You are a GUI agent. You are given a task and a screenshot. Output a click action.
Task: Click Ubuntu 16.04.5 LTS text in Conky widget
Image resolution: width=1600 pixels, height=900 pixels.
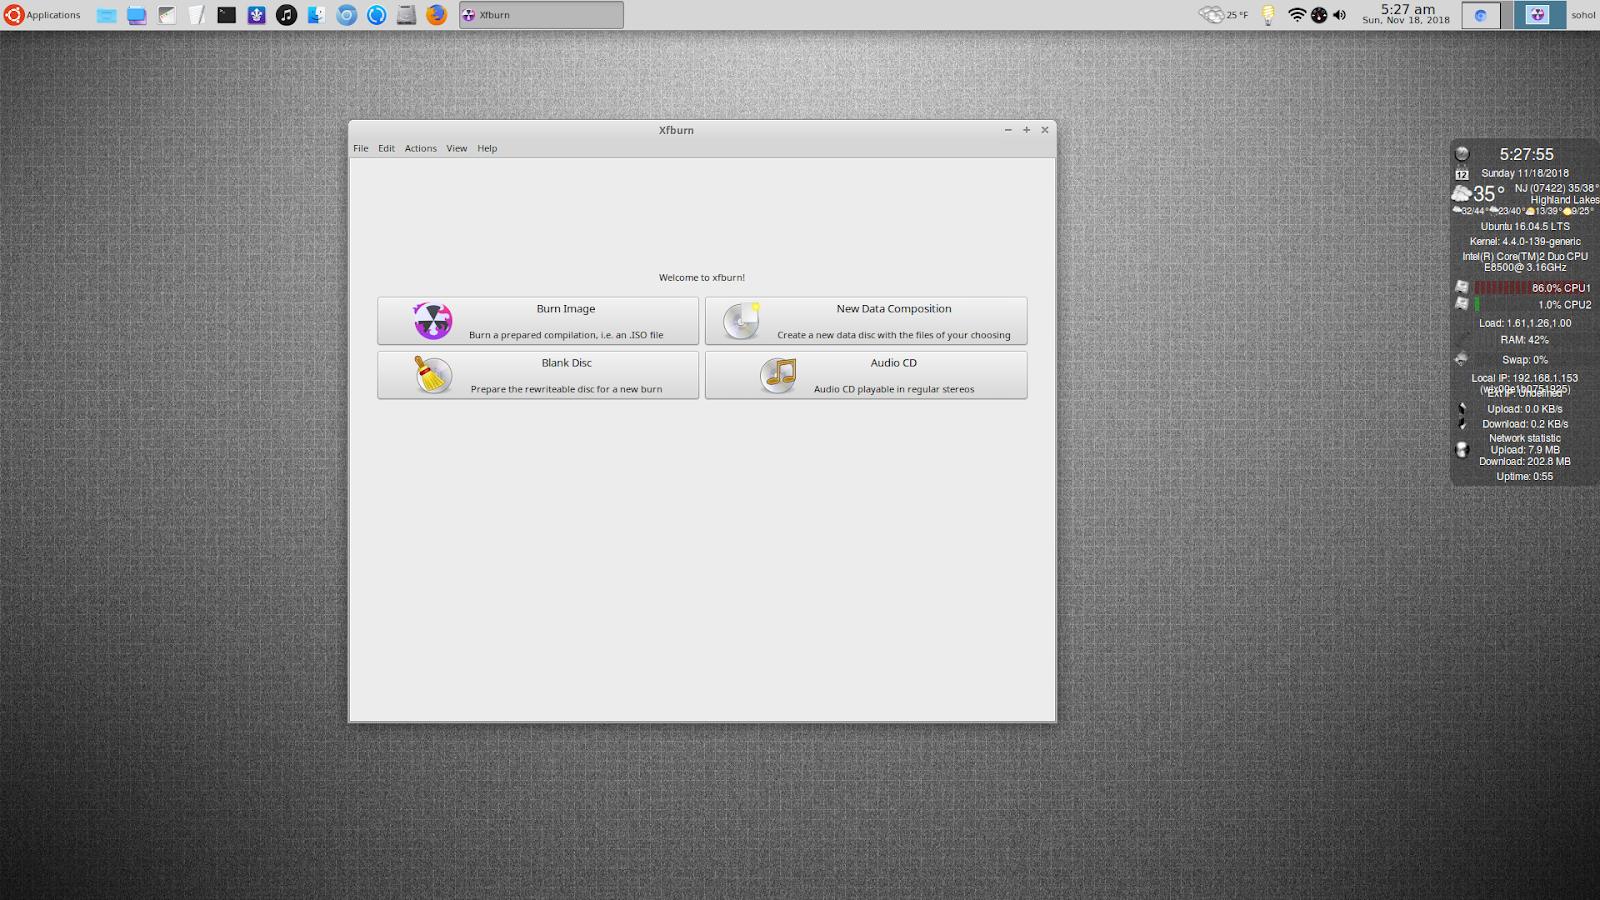tap(1525, 227)
